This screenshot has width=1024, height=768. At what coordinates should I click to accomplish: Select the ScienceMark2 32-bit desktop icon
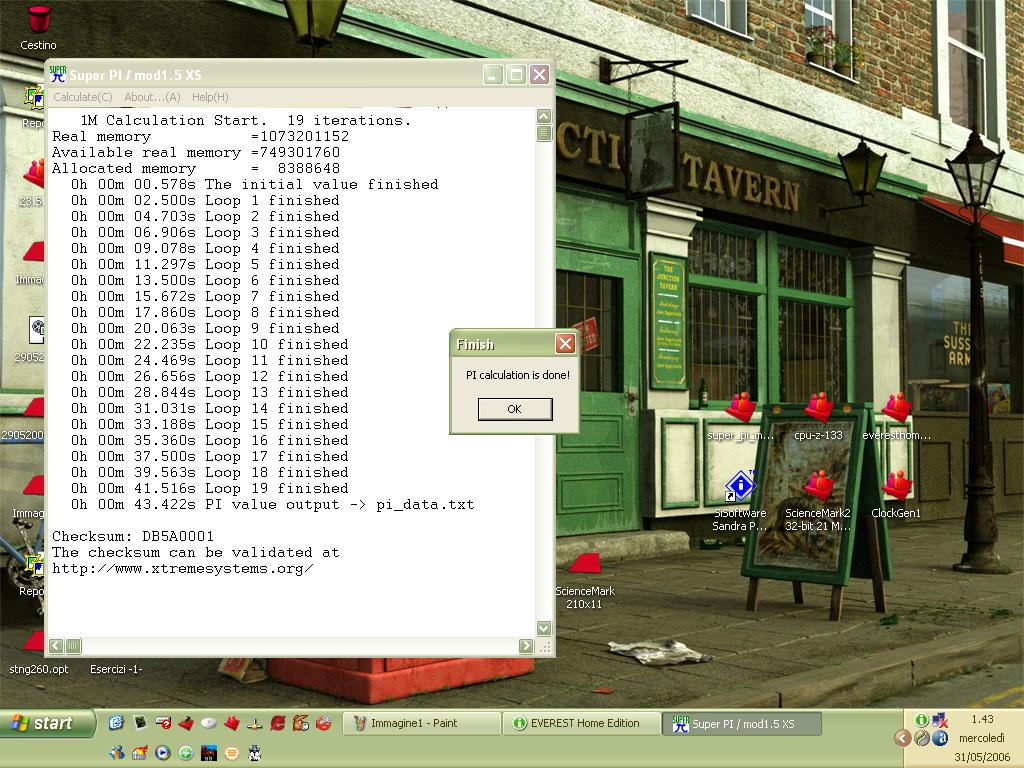tap(818, 501)
